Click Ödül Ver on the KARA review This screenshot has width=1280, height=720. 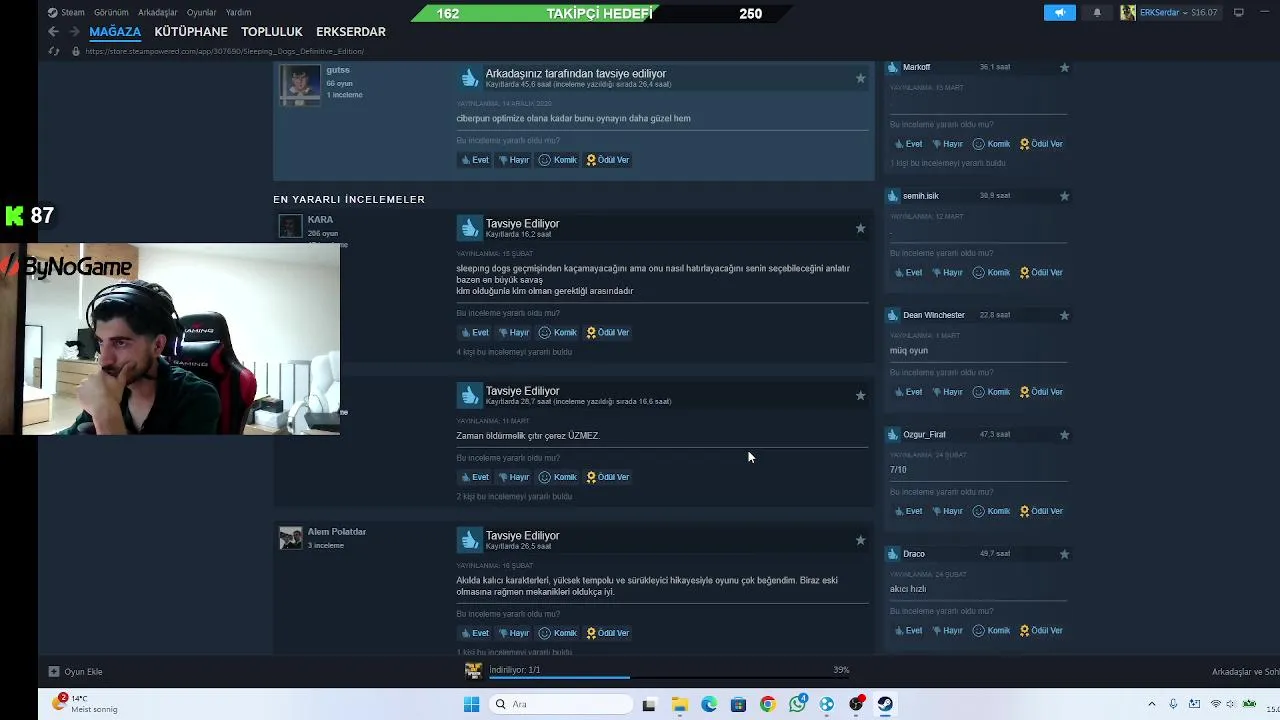click(x=608, y=333)
